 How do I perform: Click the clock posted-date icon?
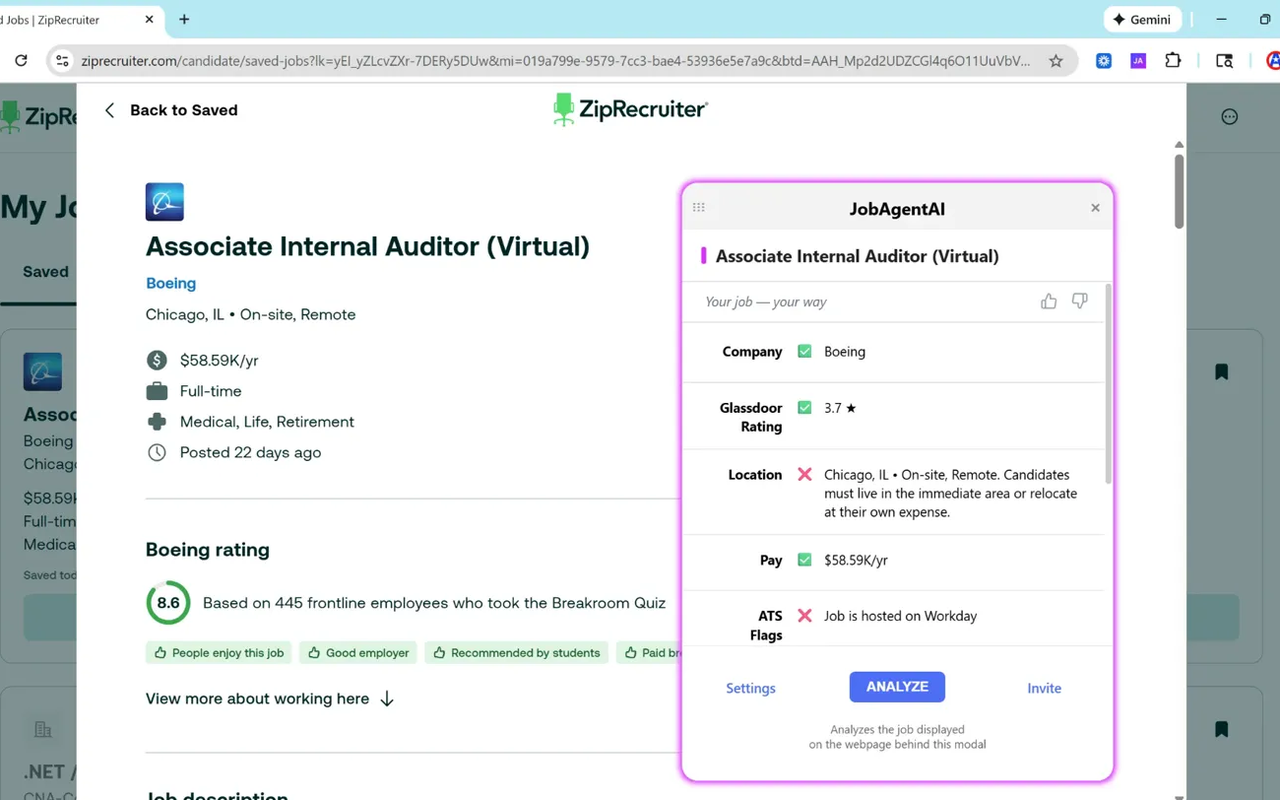157,453
